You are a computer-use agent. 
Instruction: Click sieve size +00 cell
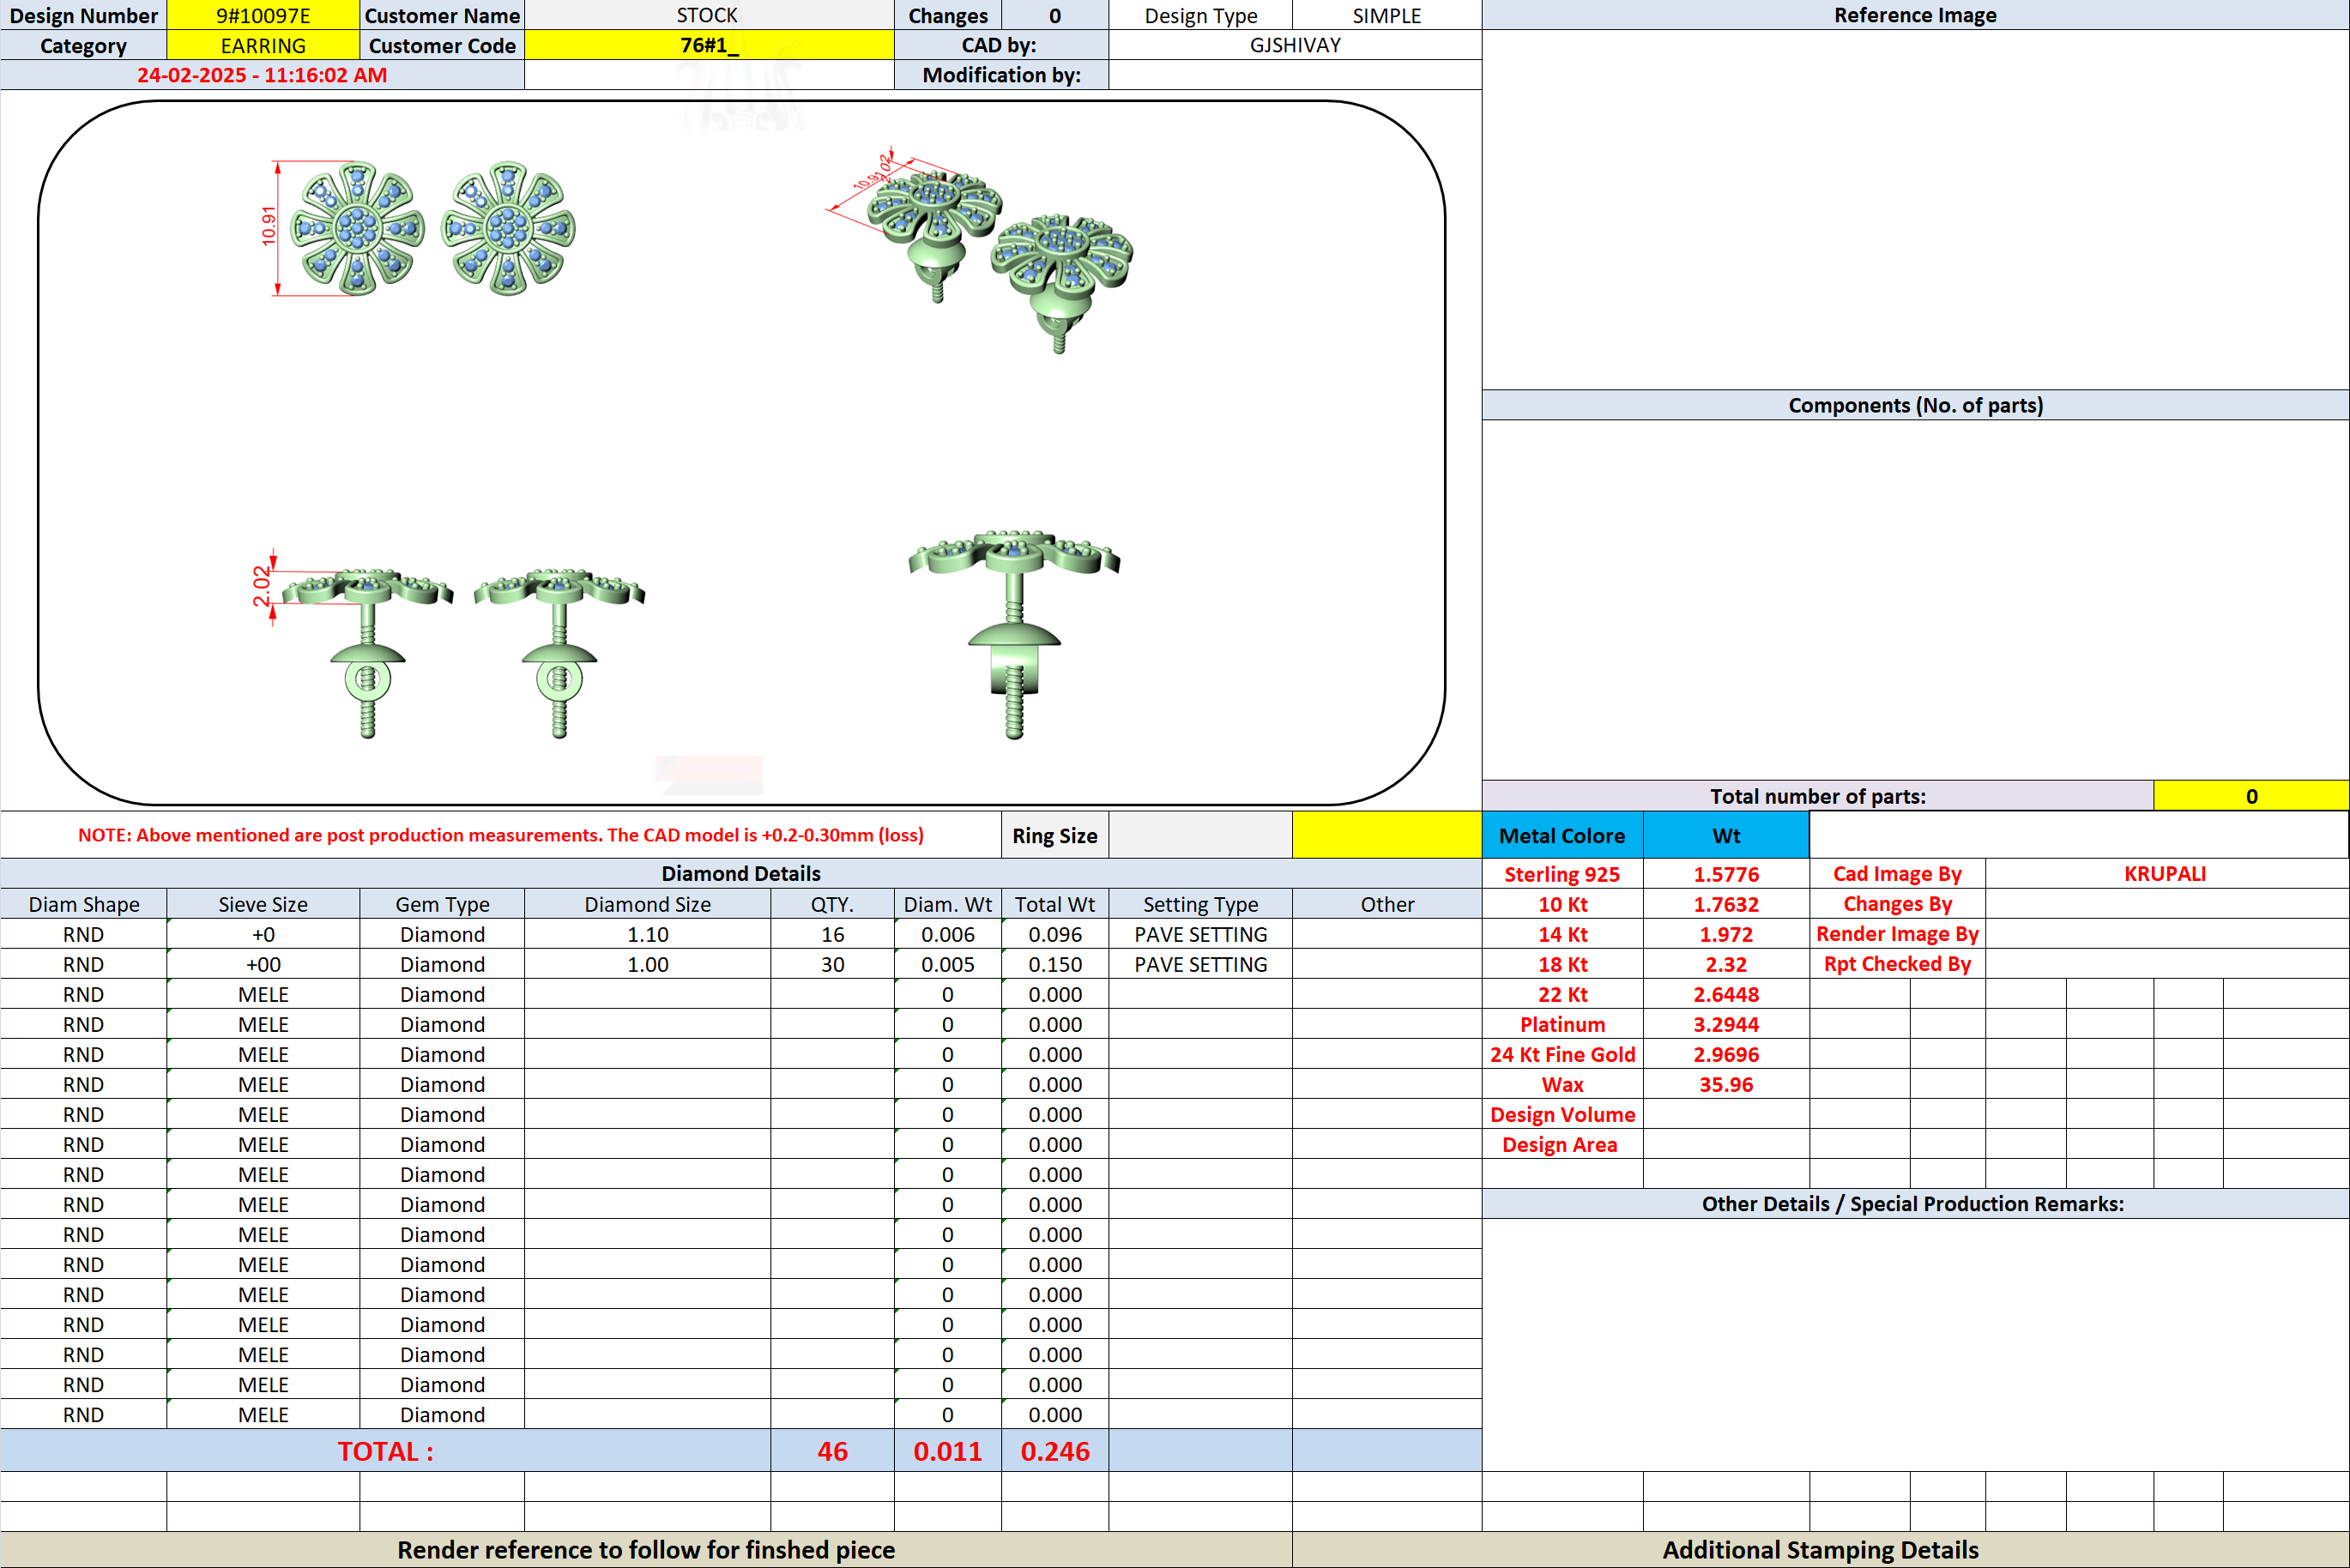[263, 964]
